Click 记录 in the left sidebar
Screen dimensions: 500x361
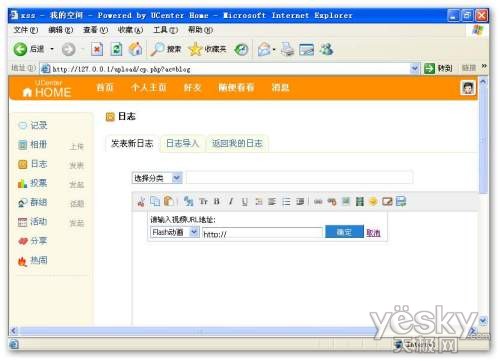(39, 125)
